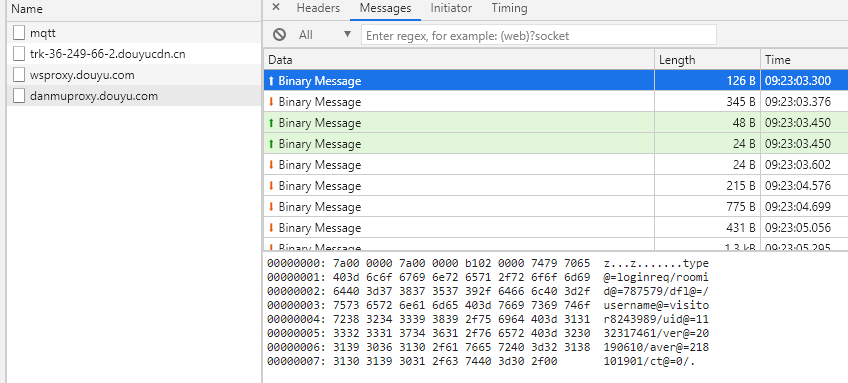
Task: Click the mqtt request file icon
Action: point(19,33)
